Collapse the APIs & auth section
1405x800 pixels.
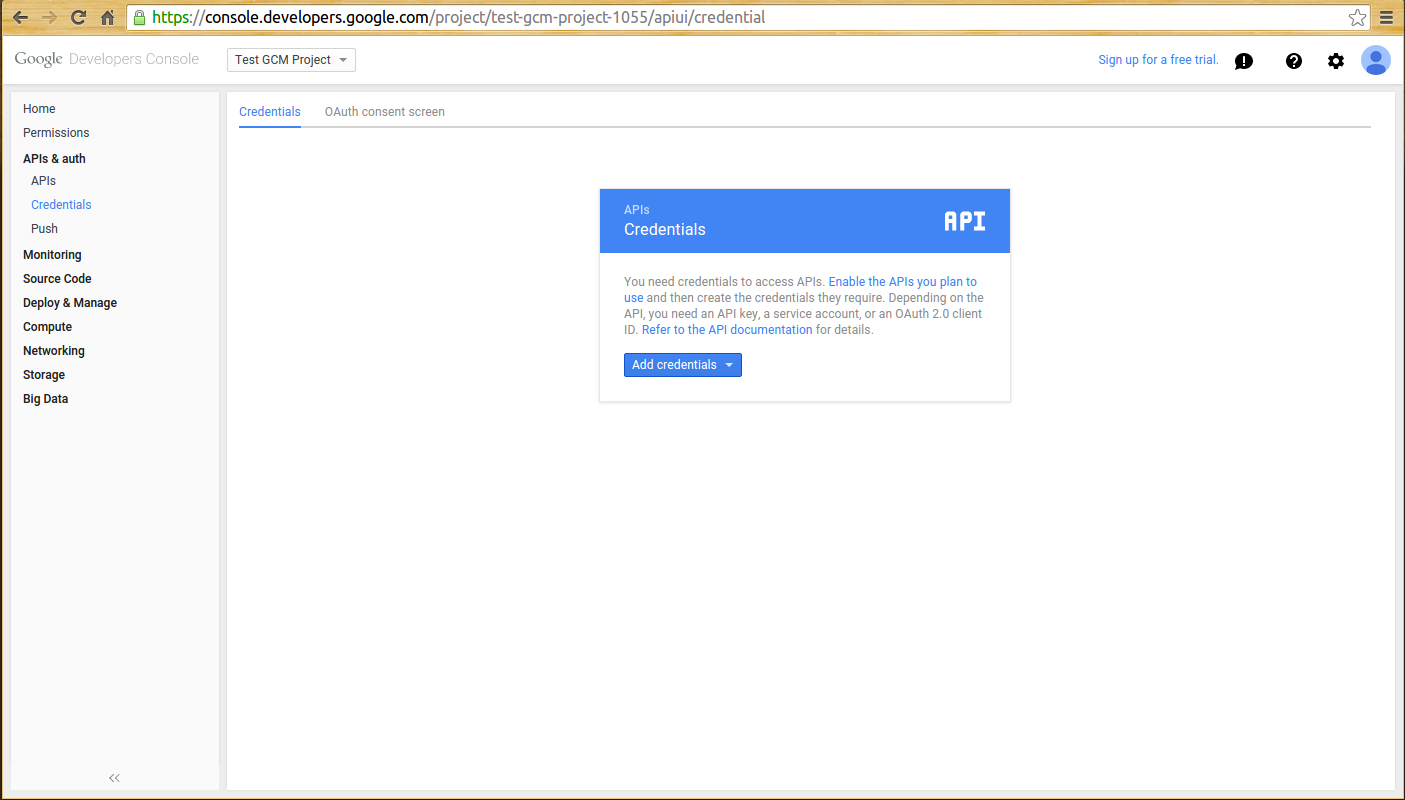54,159
